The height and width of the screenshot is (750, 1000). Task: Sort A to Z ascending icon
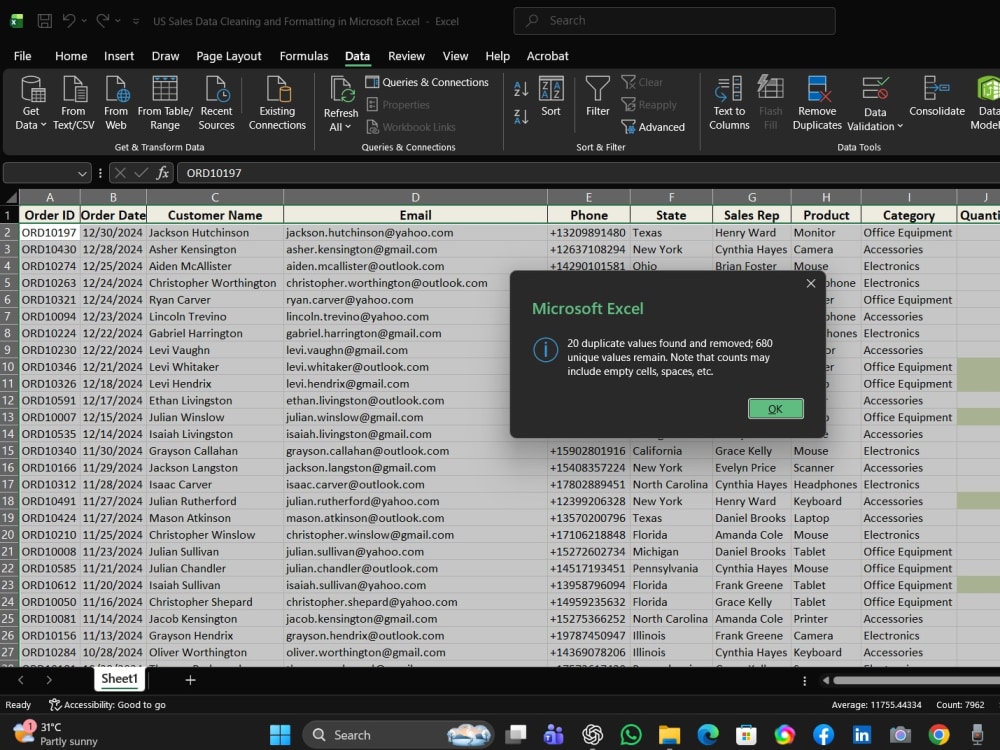521,89
